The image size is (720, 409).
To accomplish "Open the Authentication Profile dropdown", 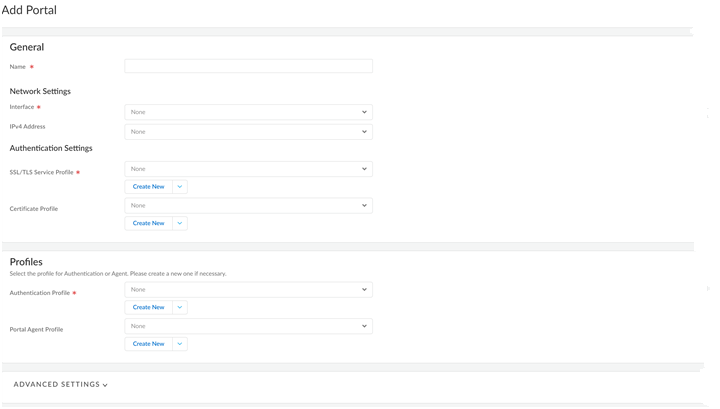I will tap(248, 289).
